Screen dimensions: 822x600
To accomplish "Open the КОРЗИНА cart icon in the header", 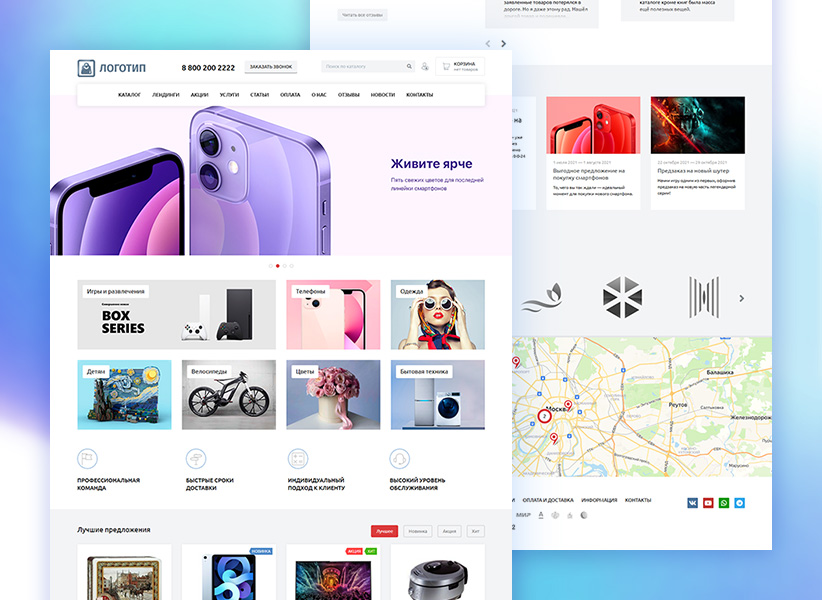I will [x=446, y=67].
